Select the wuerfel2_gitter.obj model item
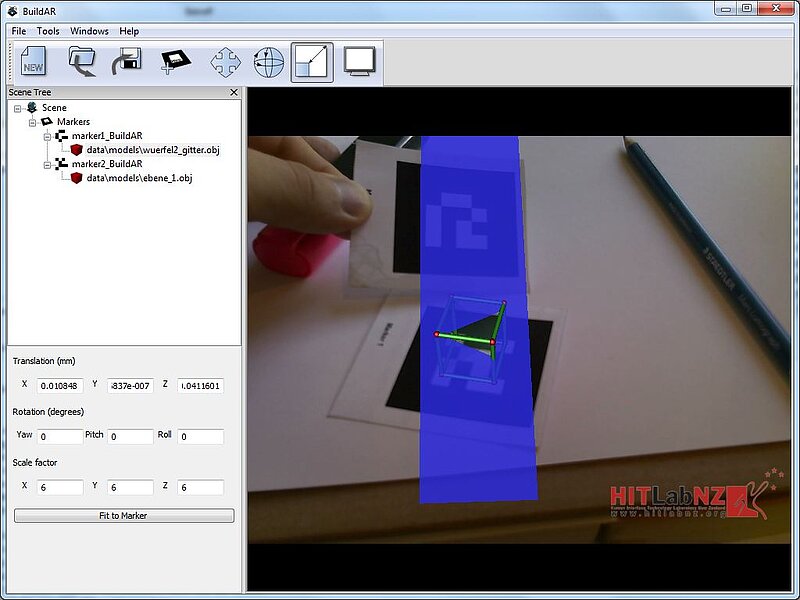This screenshot has height=600, width=800. (152, 150)
